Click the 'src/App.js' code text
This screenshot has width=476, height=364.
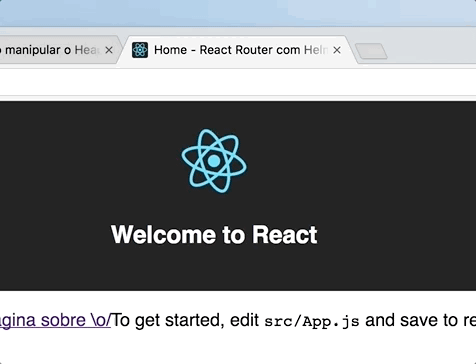click(312, 321)
